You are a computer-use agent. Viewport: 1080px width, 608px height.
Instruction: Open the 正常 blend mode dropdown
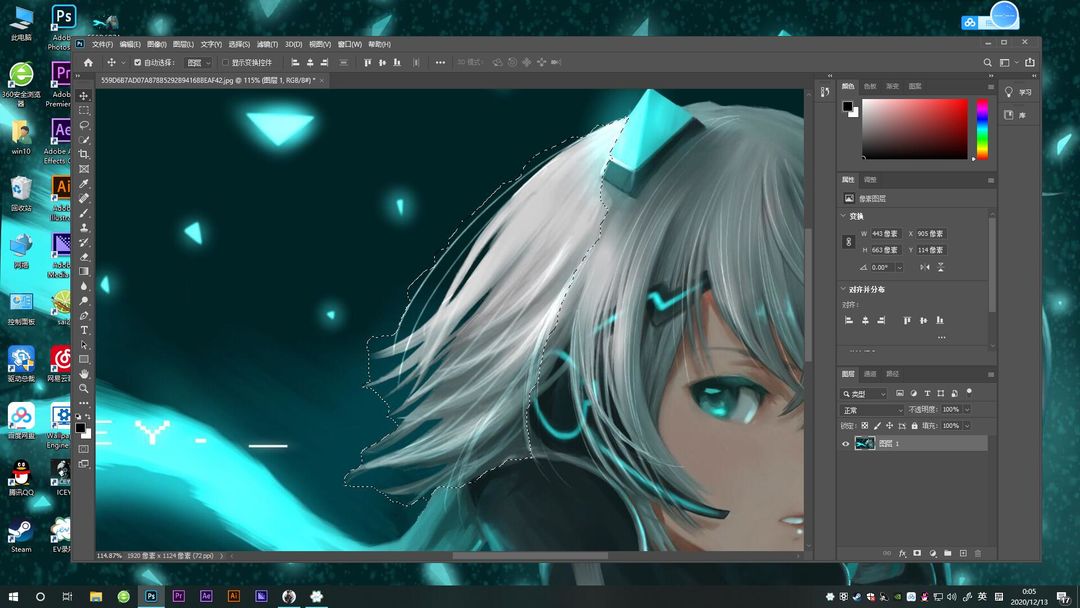pos(873,410)
